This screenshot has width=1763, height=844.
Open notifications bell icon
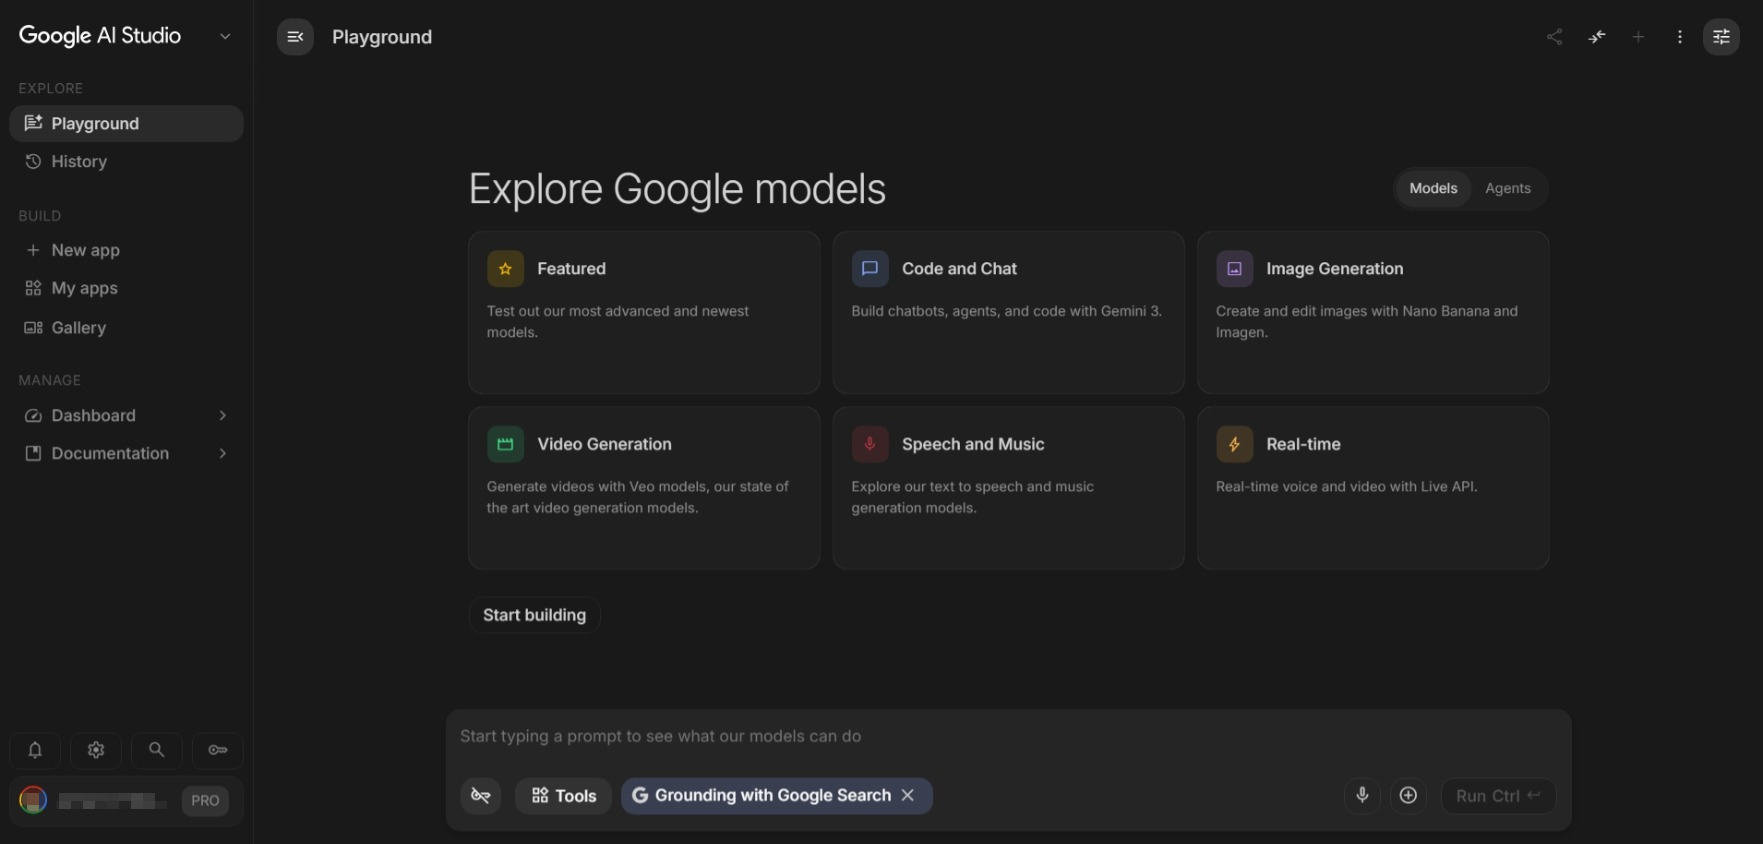pyautogui.click(x=35, y=750)
